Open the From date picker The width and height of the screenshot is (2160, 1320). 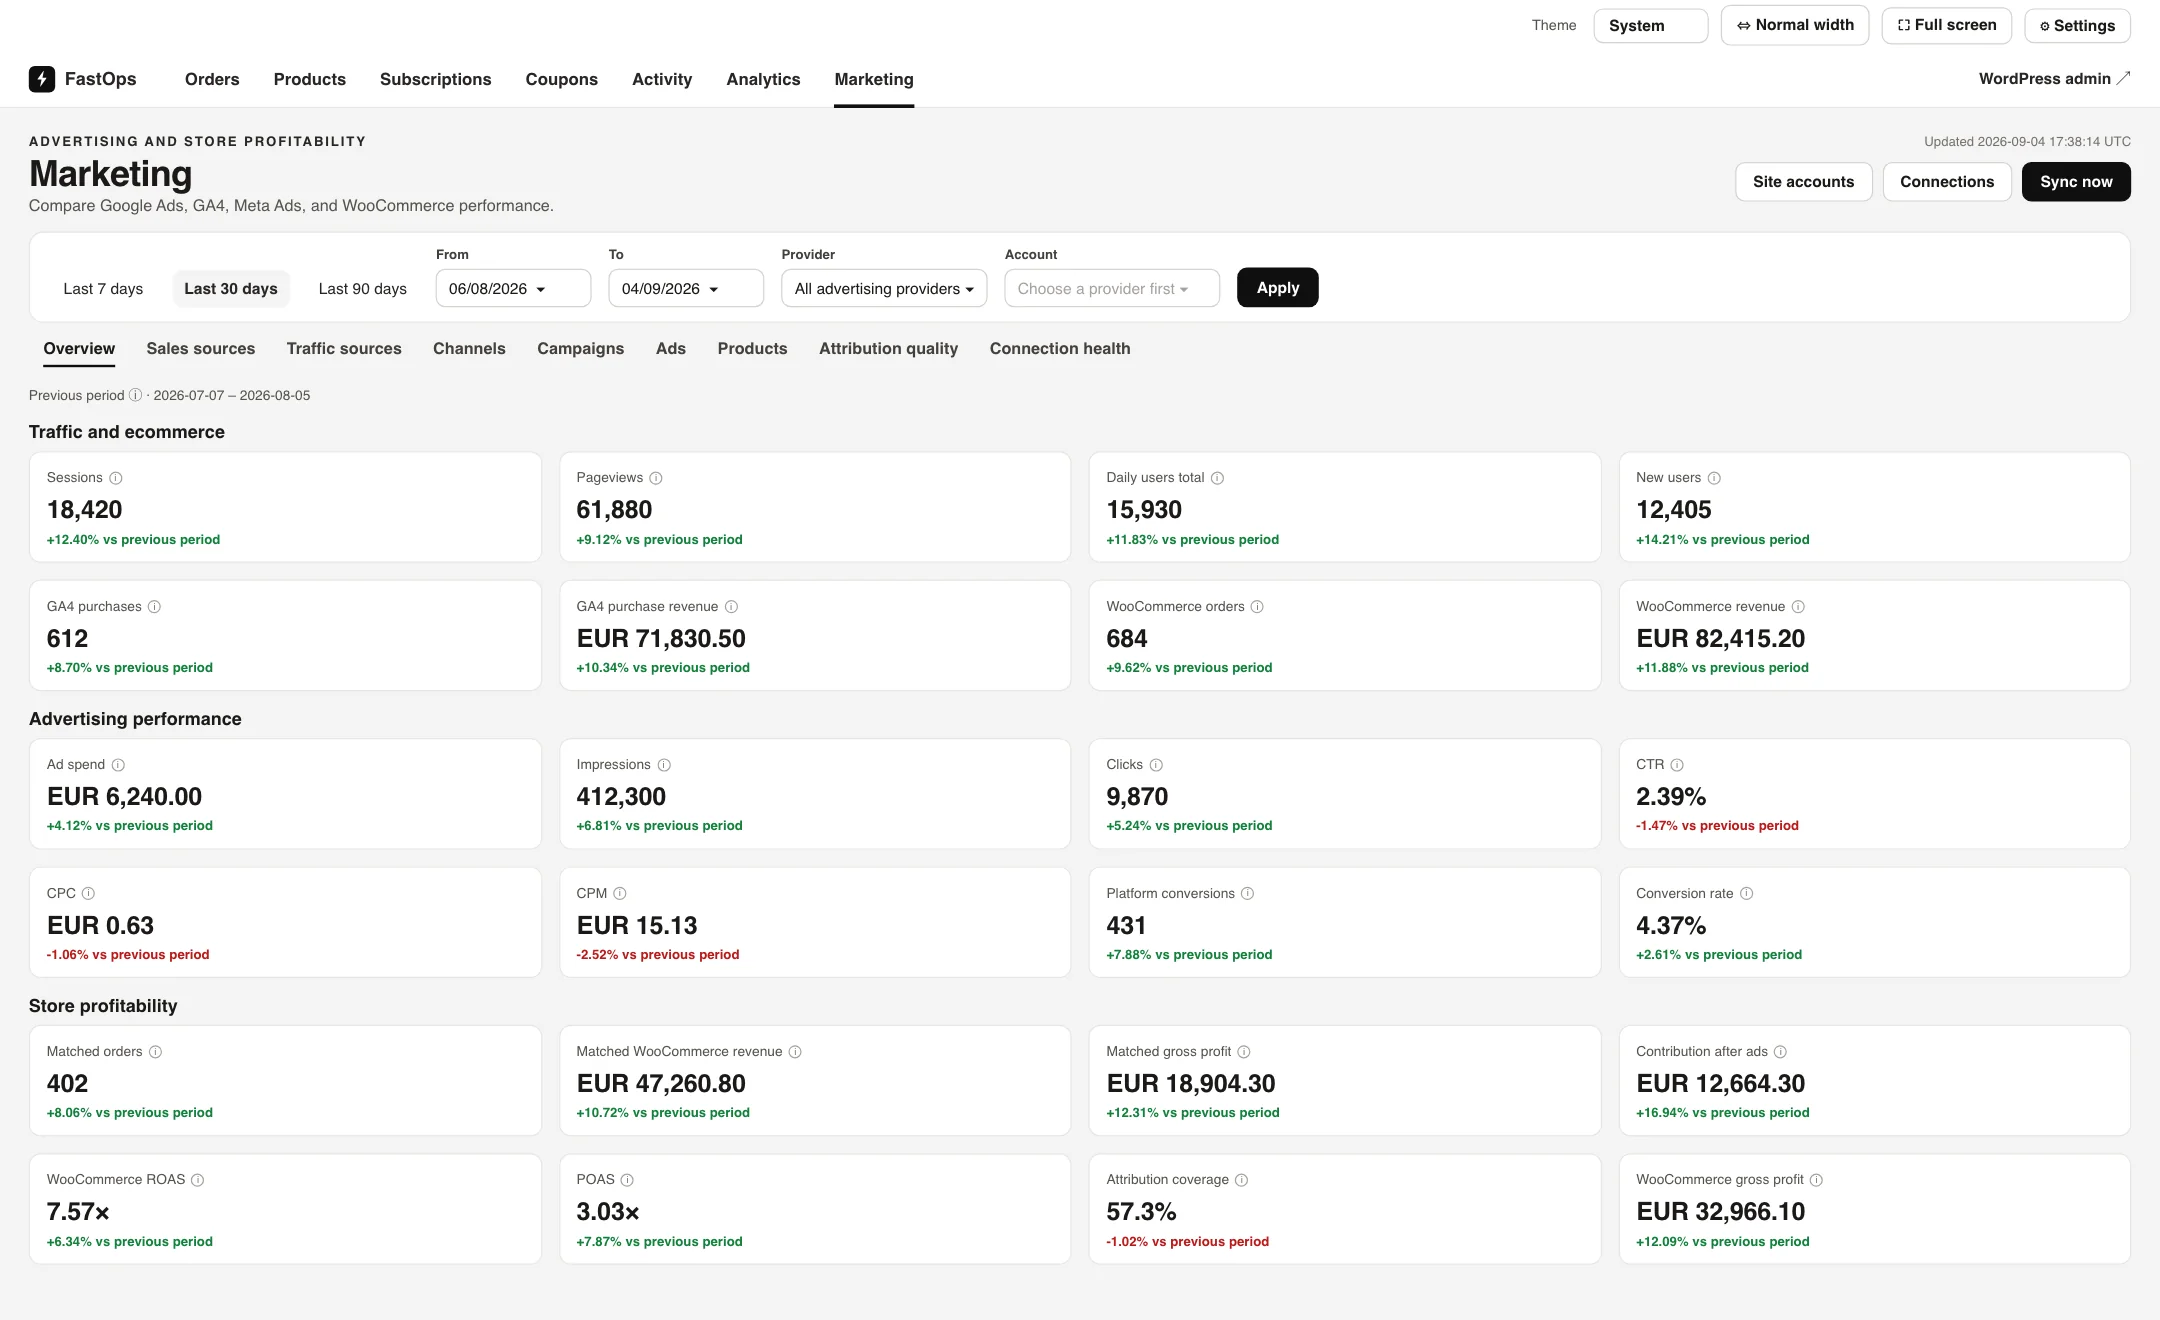click(513, 288)
